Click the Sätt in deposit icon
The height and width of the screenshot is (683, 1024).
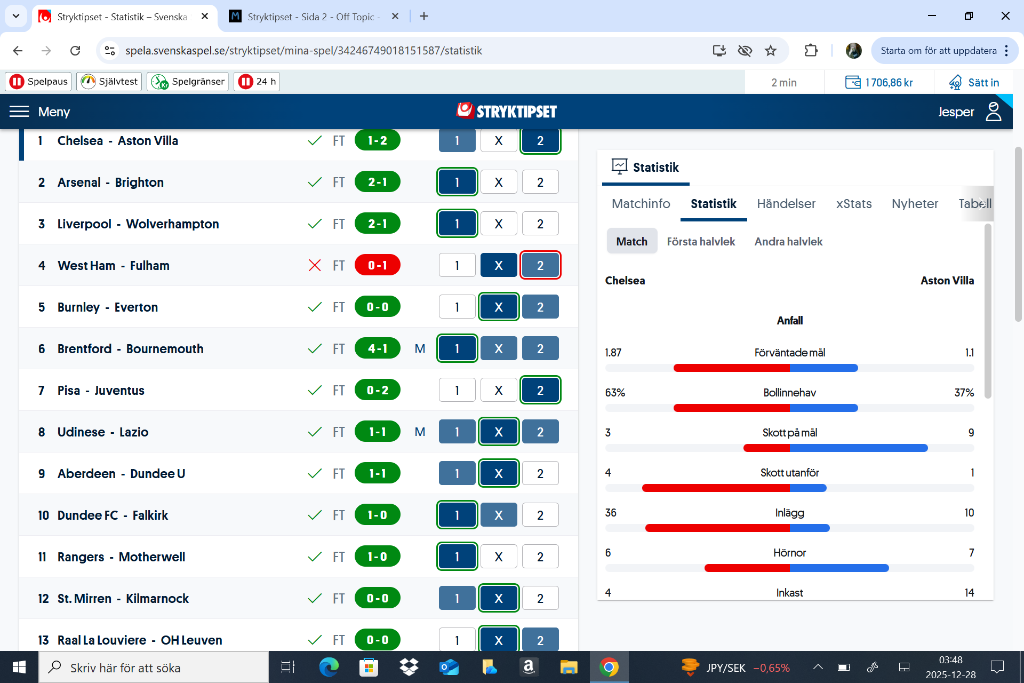click(955, 82)
